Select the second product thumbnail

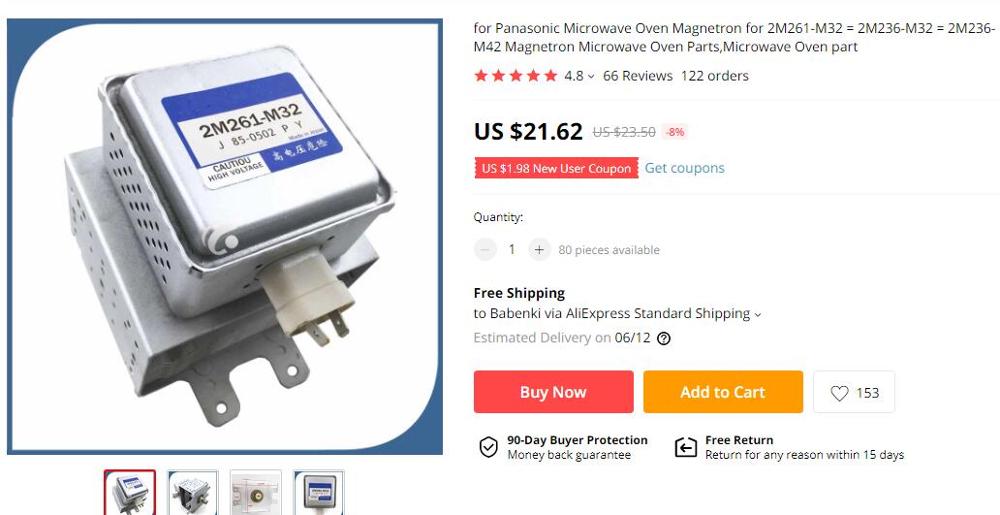tap(193, 492)
